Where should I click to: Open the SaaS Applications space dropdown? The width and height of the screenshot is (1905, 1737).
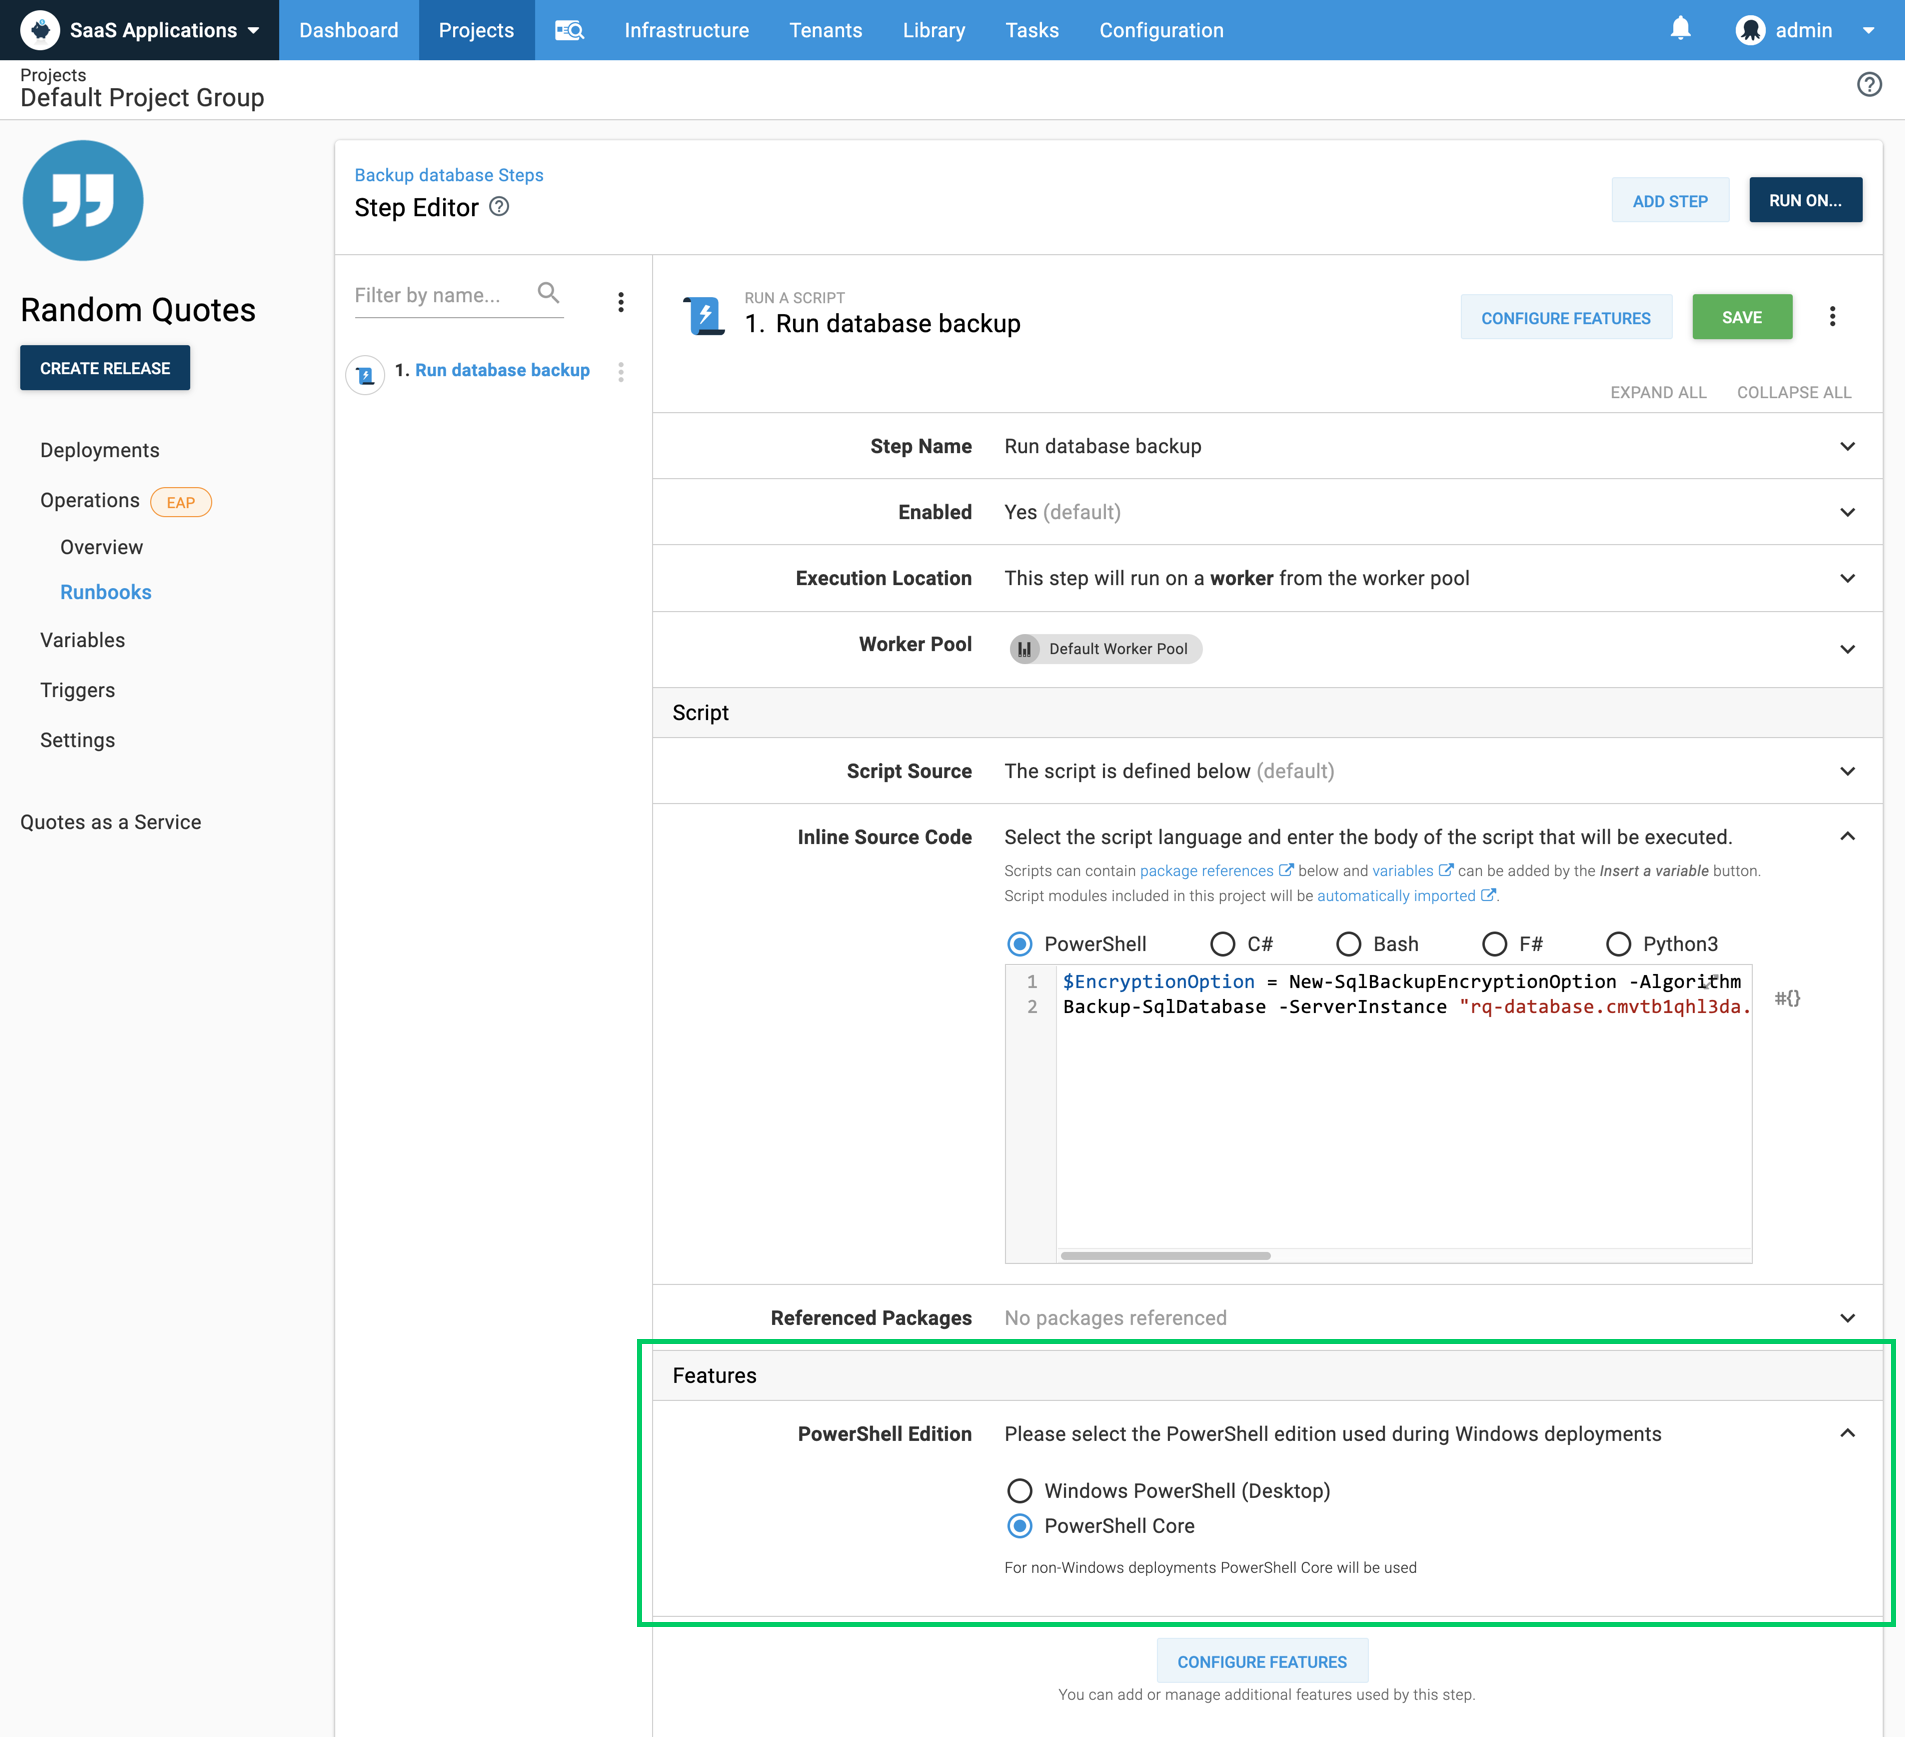pyautogui.click(x=140, y=30)
